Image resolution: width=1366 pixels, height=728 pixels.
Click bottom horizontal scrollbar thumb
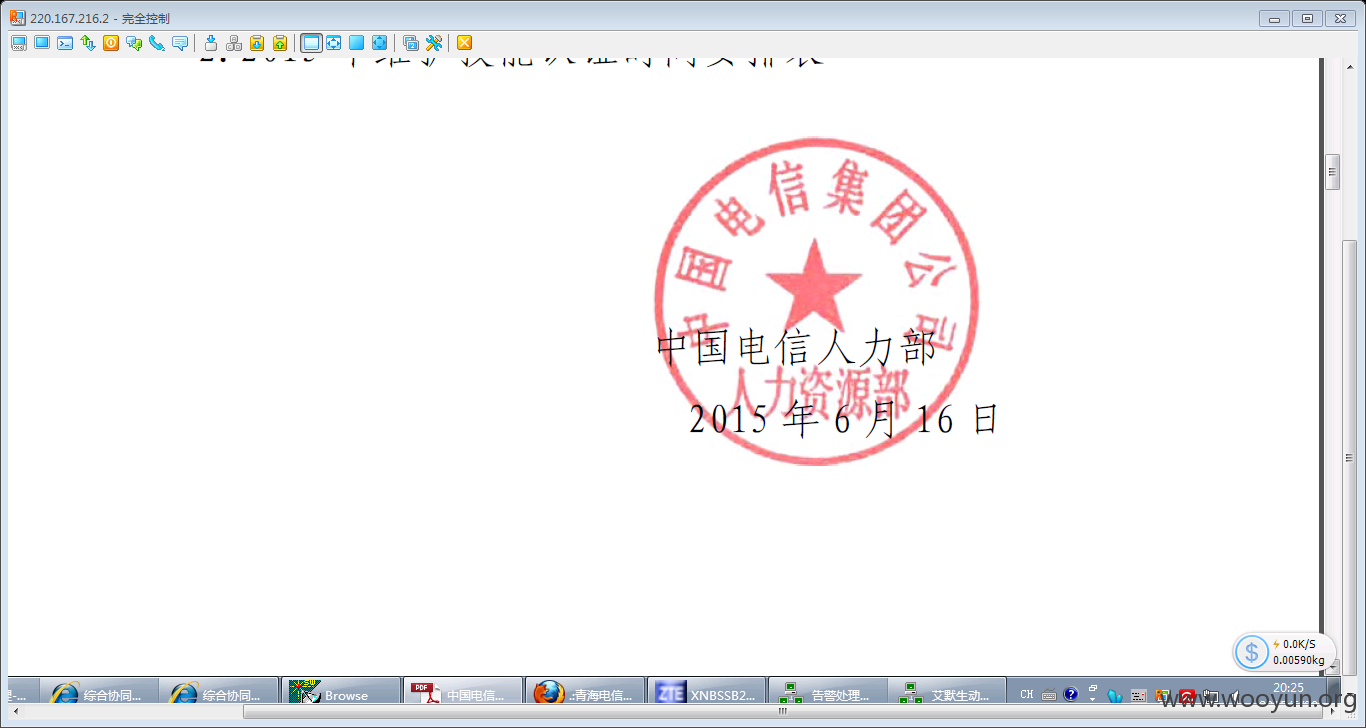782,711
